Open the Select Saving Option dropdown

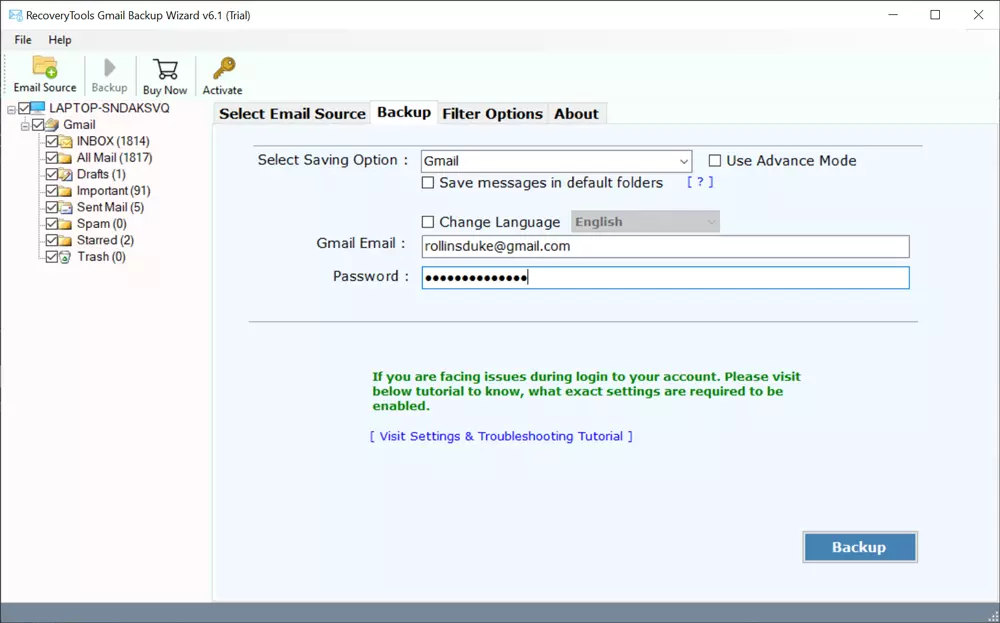point(684,161)
